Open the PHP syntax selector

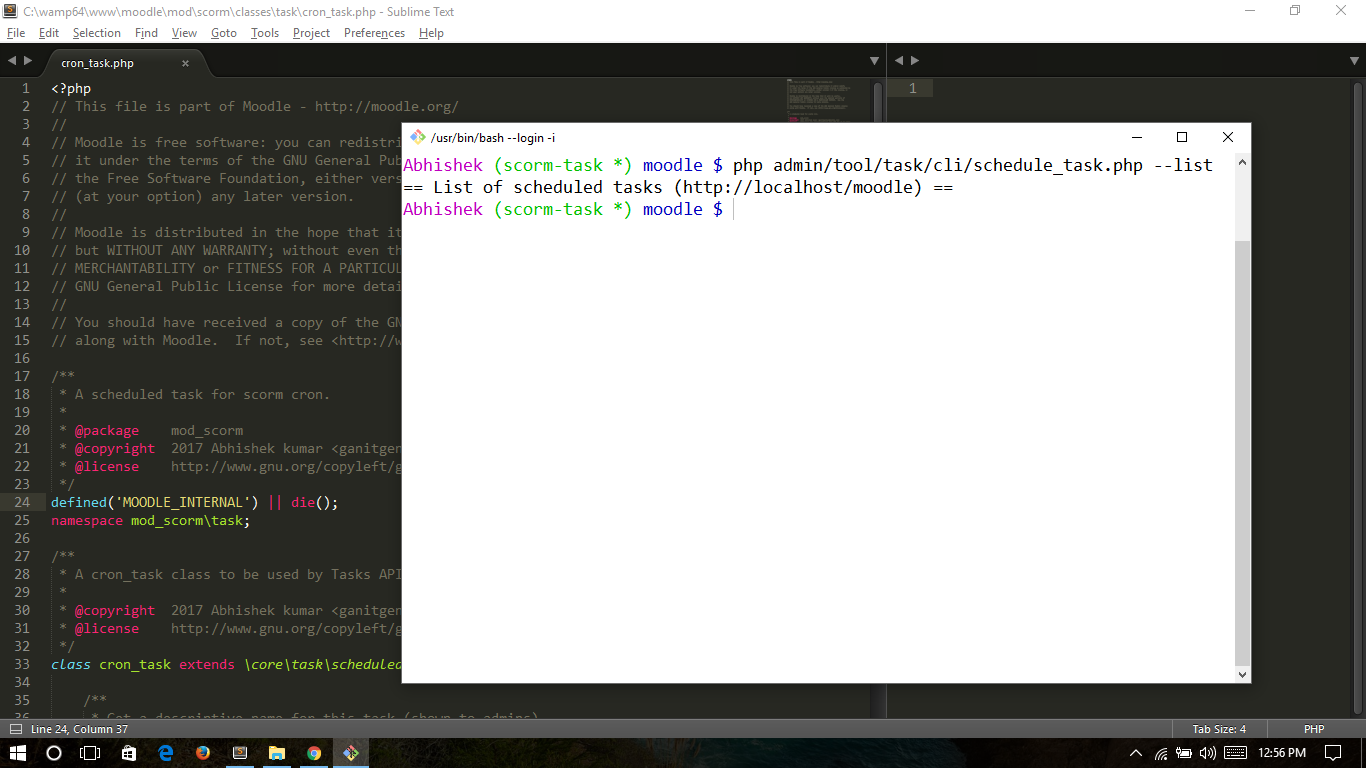[1314, 729]
